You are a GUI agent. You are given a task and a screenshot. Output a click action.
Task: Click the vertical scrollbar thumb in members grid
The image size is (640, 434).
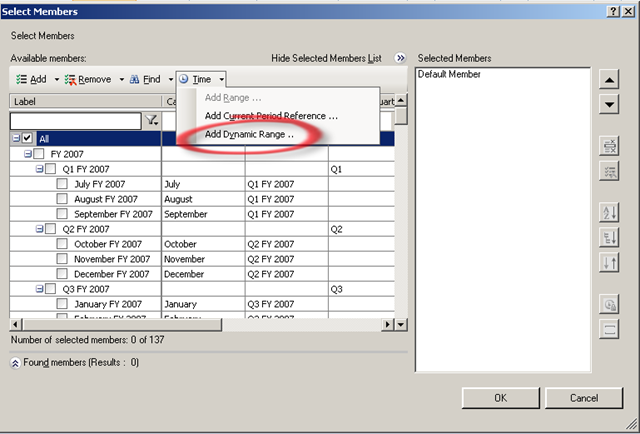(x=401, y=115)
